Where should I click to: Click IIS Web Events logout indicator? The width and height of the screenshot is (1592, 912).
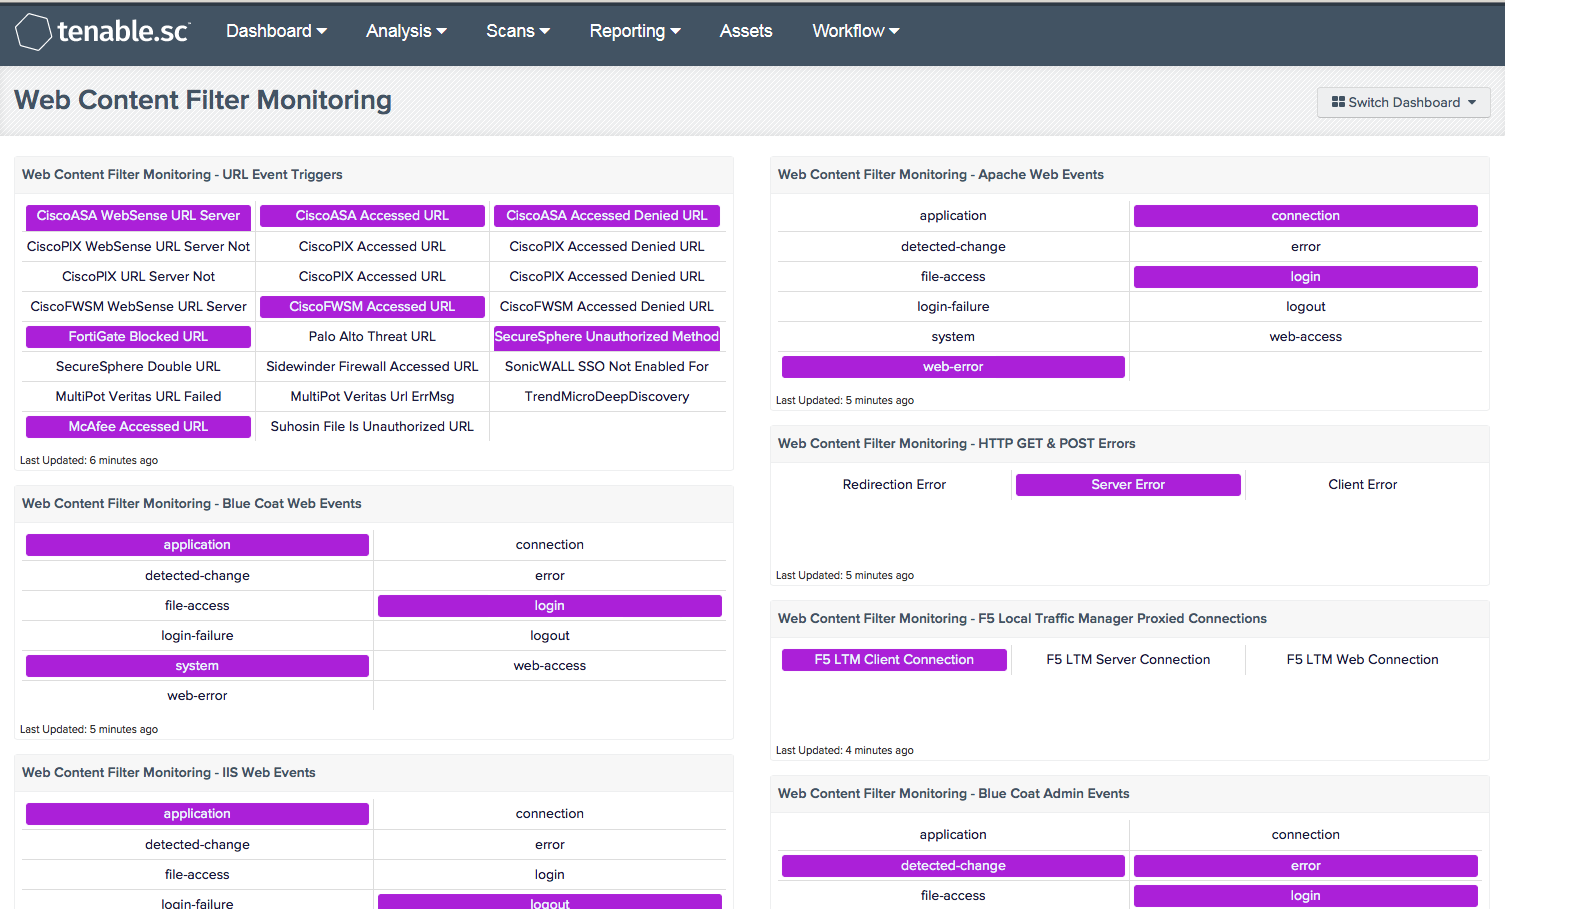coord(549,902)
